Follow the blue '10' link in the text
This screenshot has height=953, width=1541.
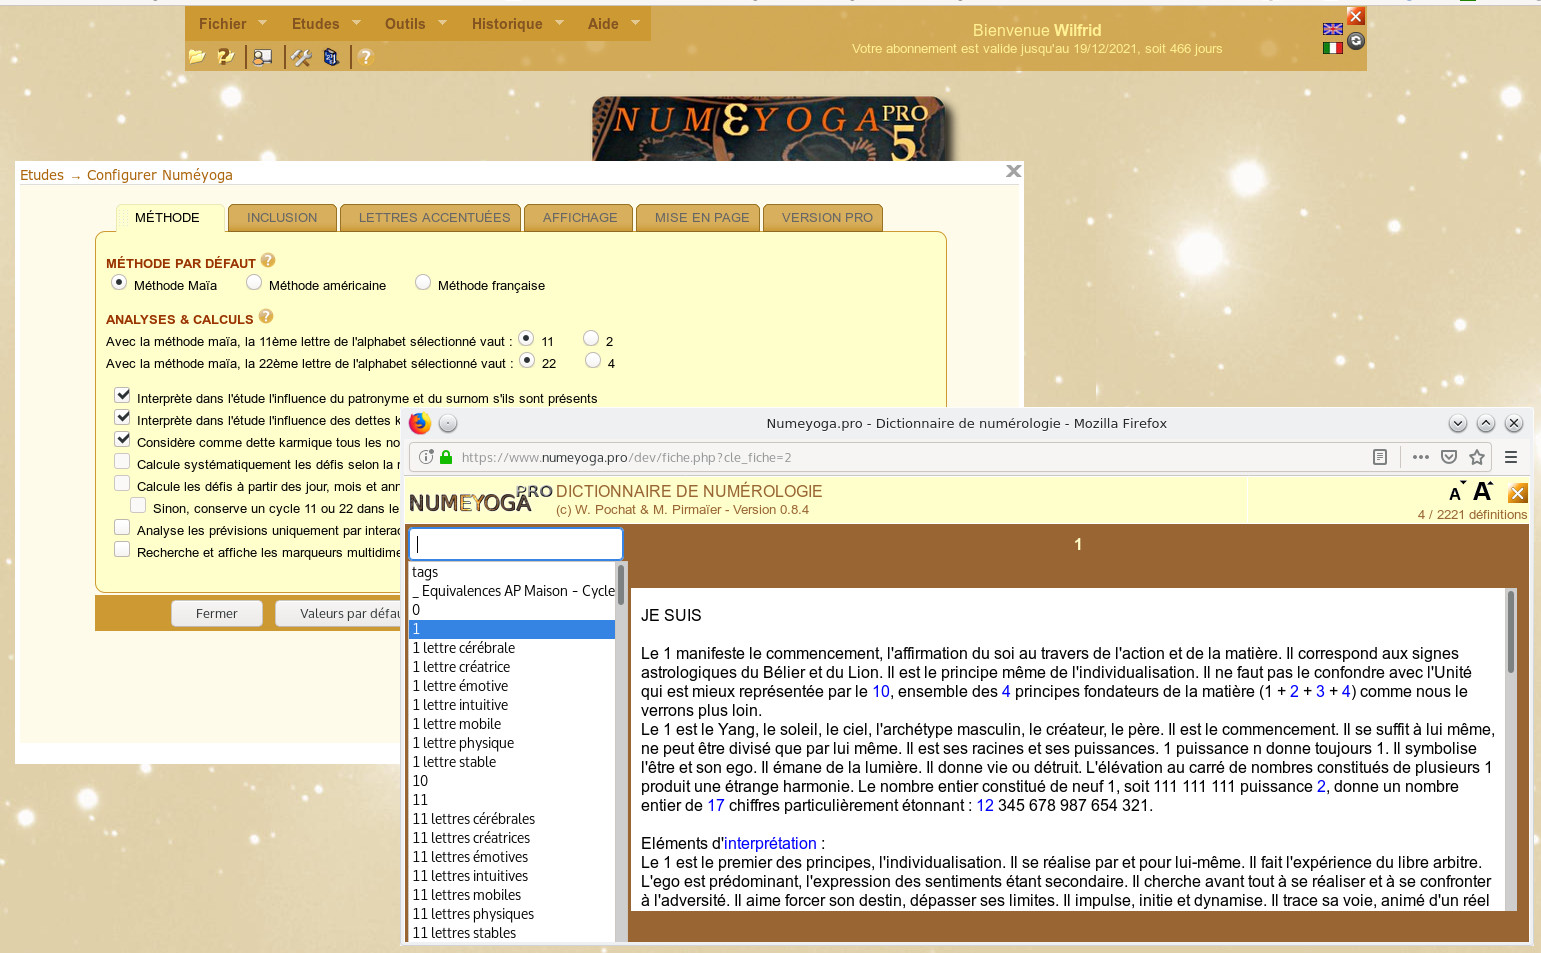pyautogui.click(x=881, y=691)
